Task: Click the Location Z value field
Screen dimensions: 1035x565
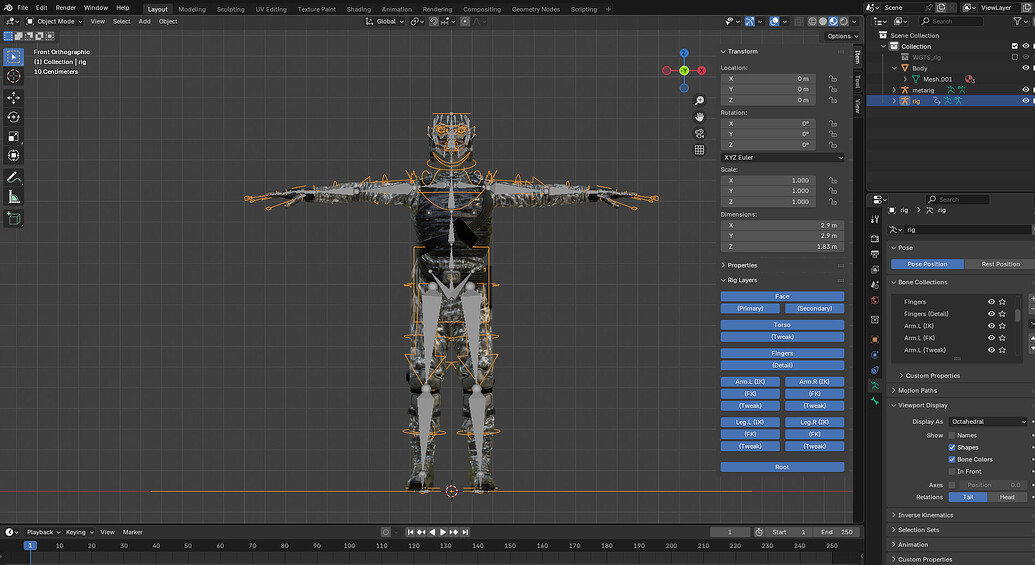Action: click(x=768, y=100)
